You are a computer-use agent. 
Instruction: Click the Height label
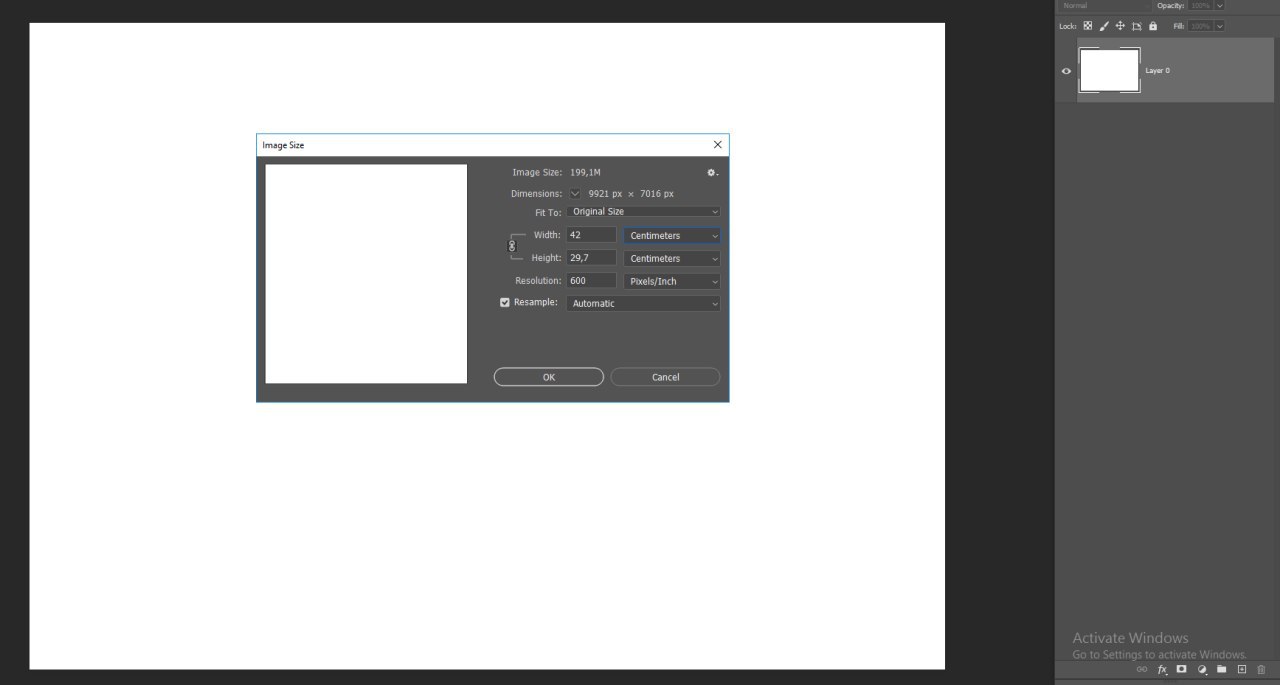coord(546,258)
